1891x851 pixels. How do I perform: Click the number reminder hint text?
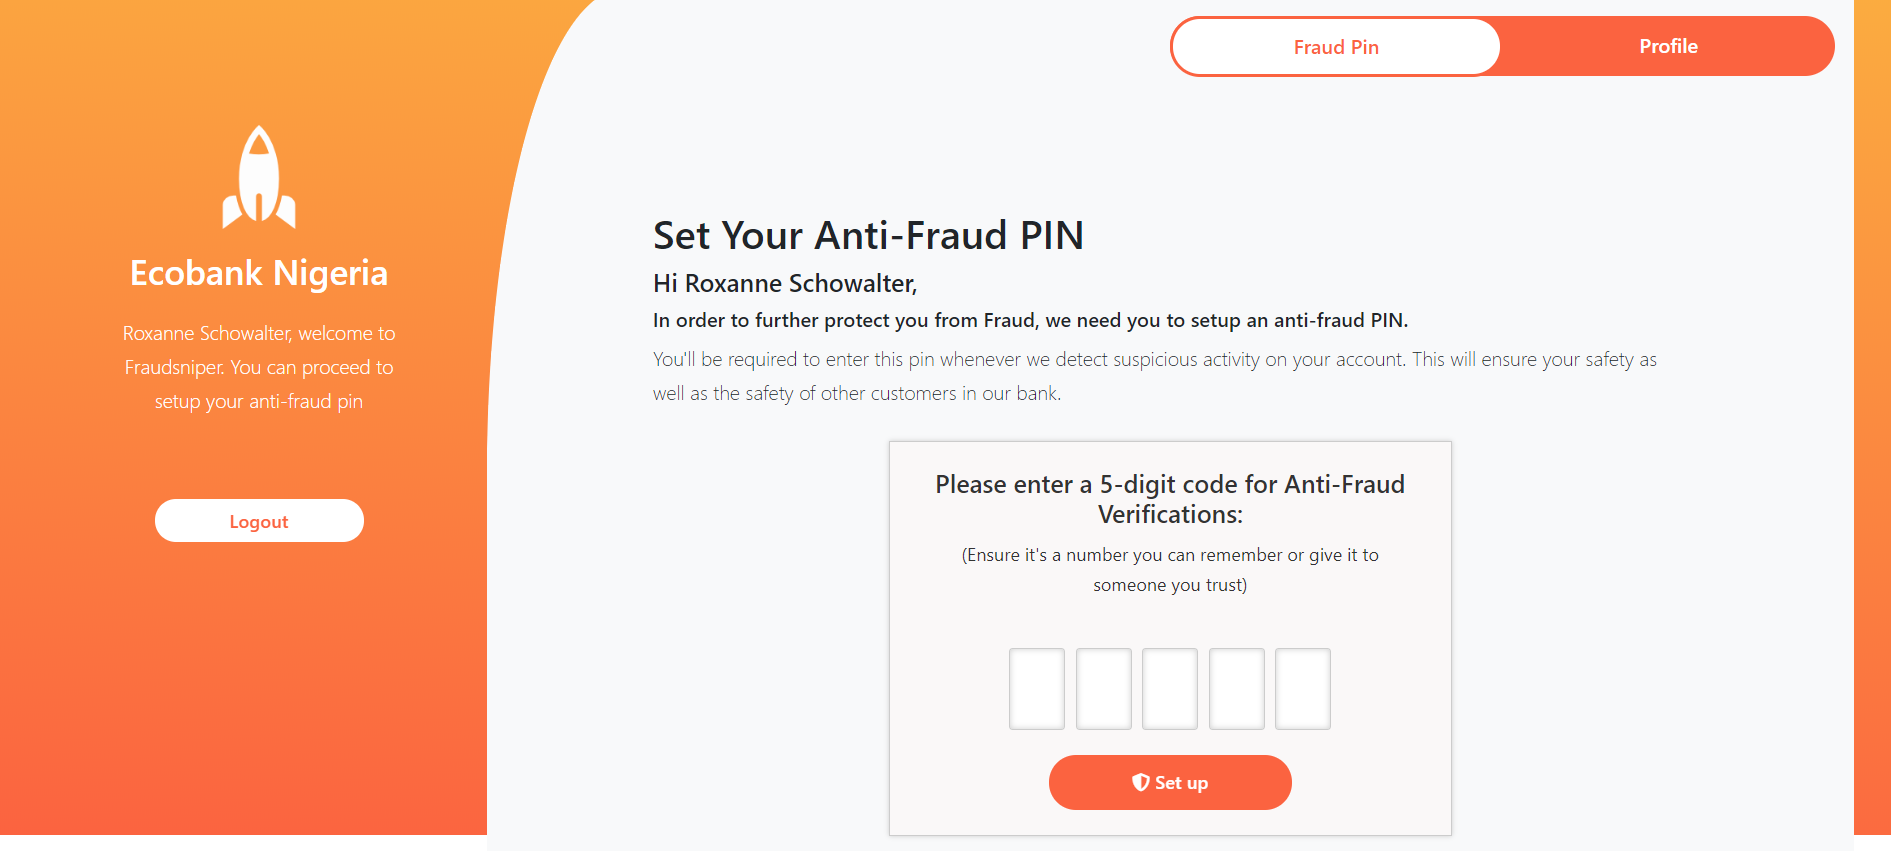(x=1170, y=570)
